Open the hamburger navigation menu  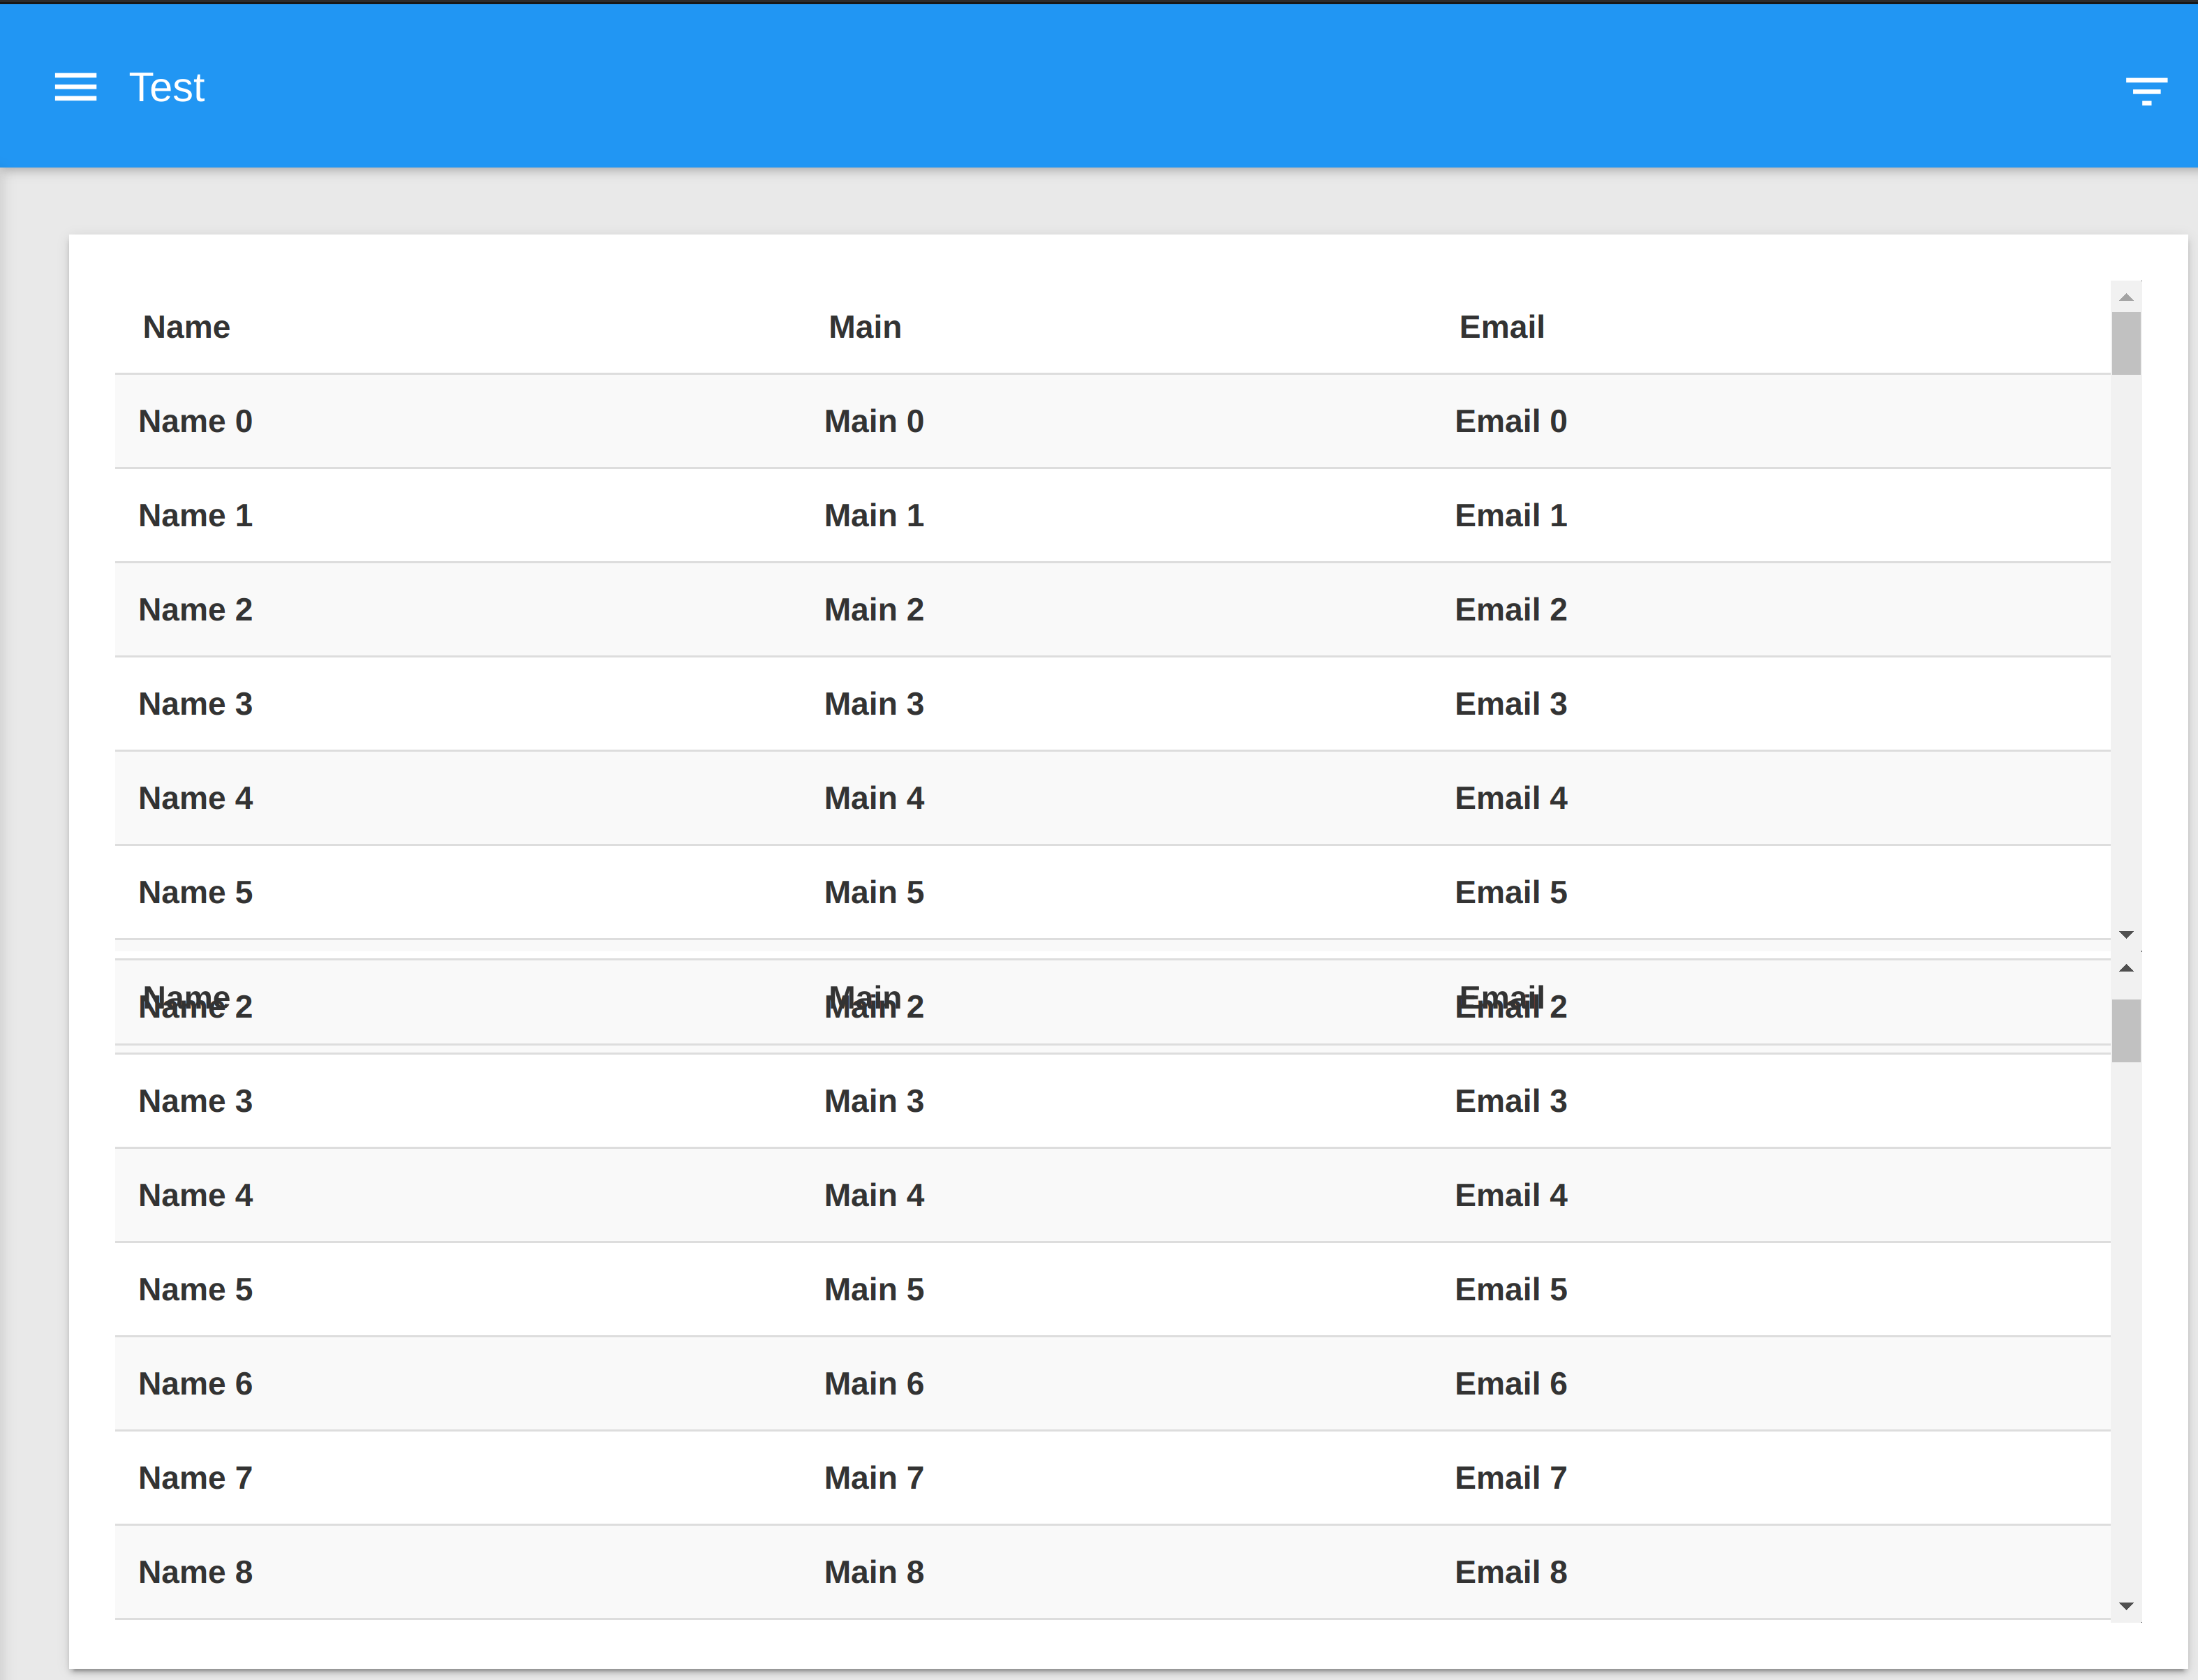(76, 88)
